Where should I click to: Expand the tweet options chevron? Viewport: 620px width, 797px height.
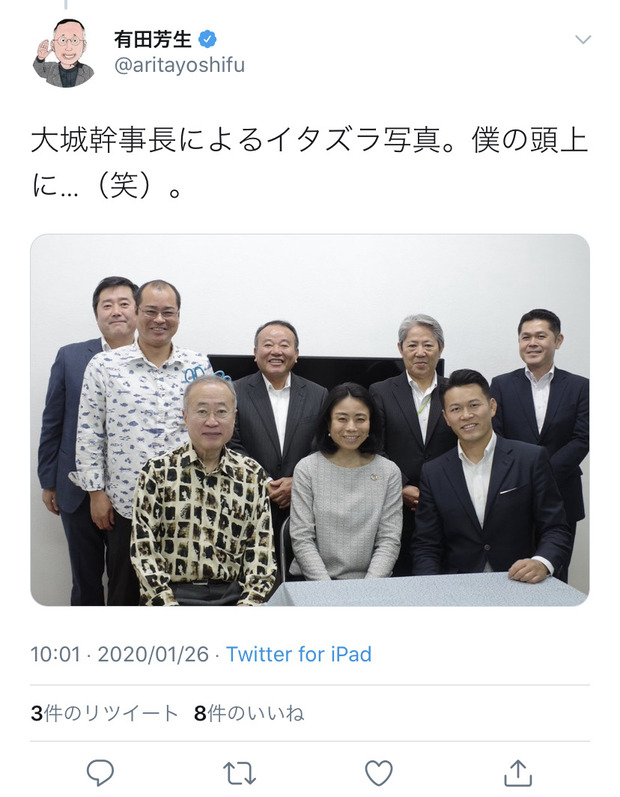(x=583, y=39)
